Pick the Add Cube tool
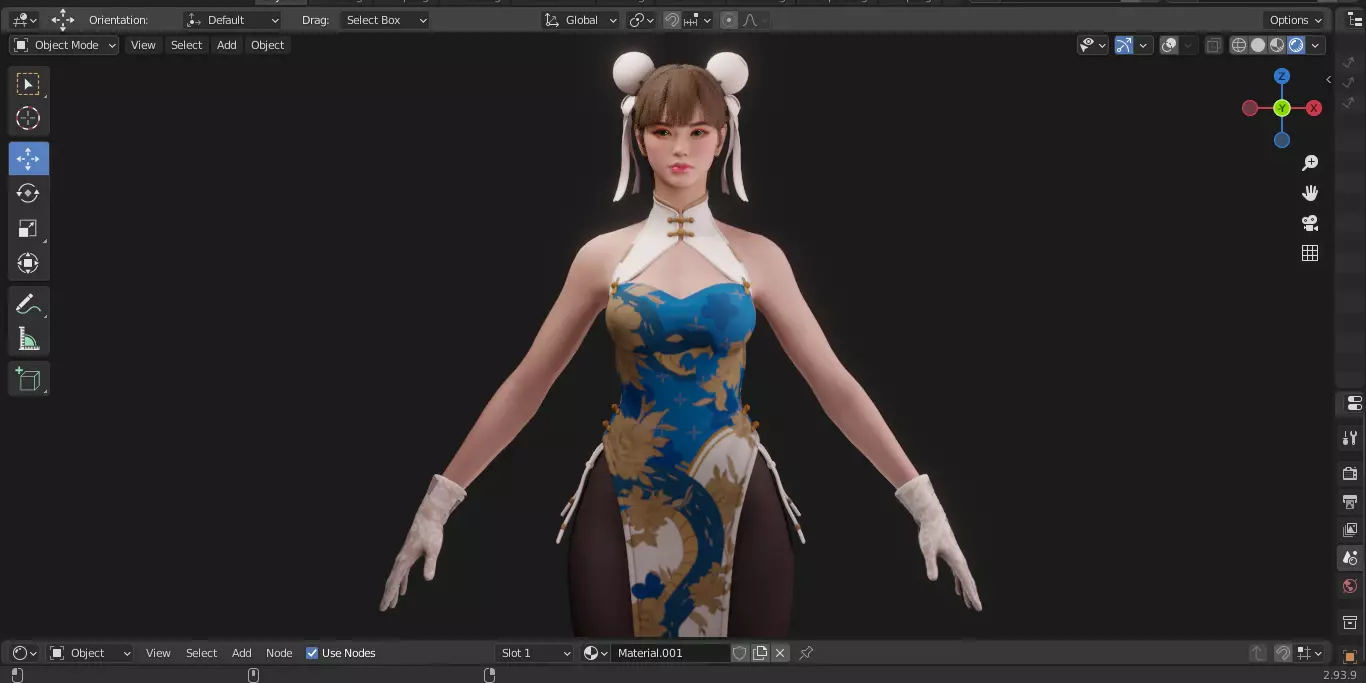Viewport: 1366px width, 683px height. point(28,379)
